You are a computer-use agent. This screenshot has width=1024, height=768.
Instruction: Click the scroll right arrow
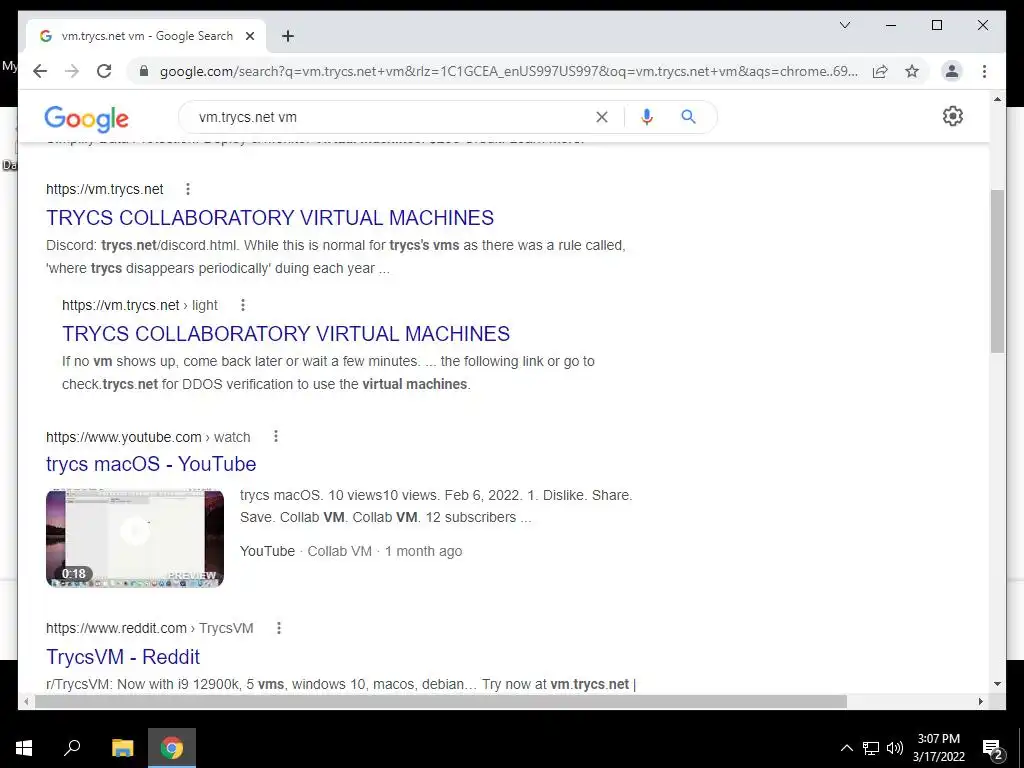point(980,701)
